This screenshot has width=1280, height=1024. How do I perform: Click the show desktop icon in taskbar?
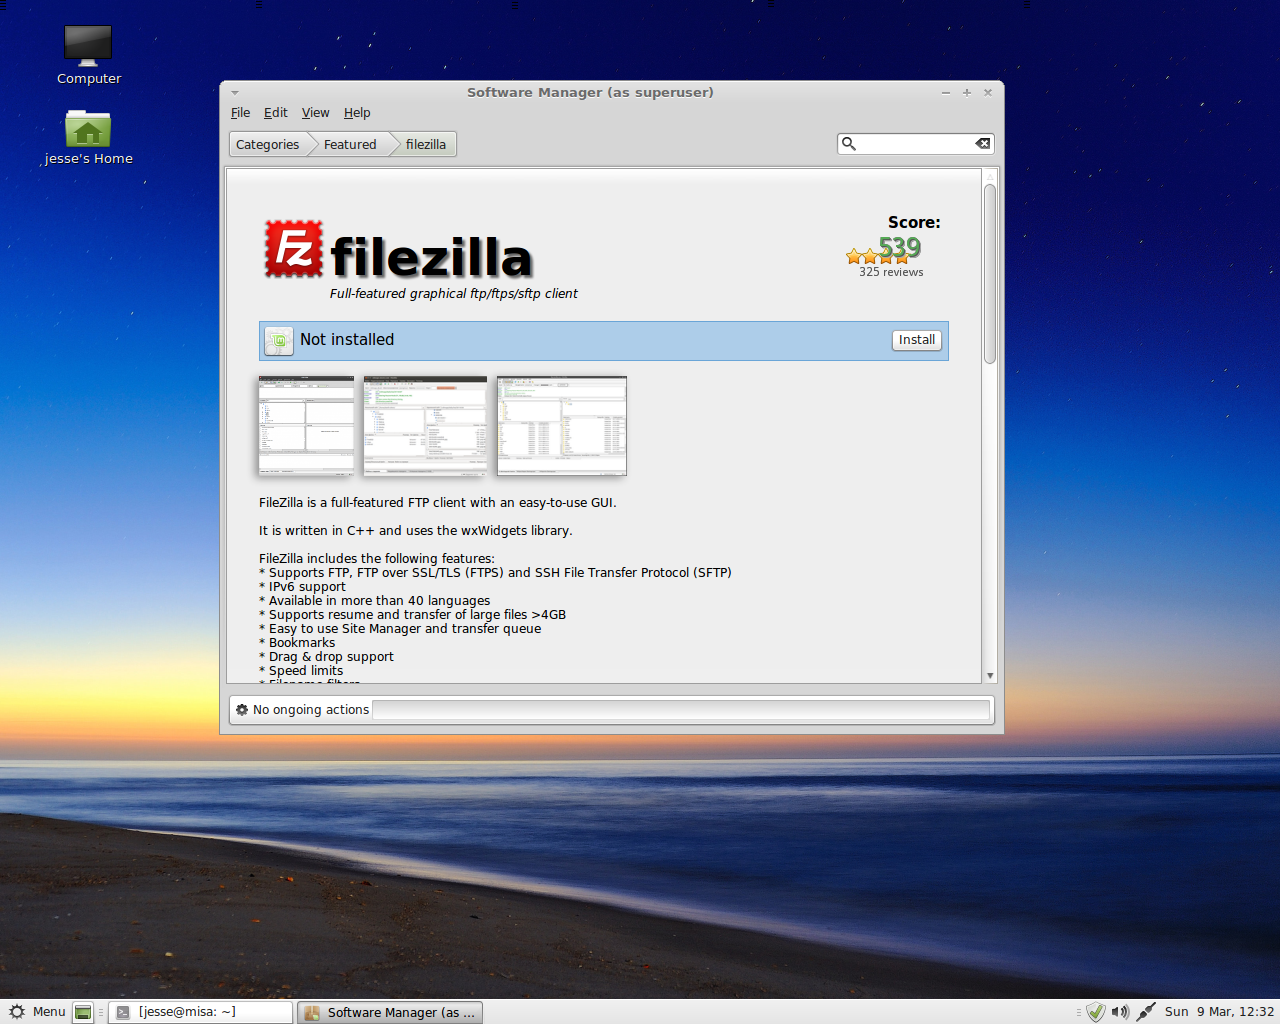pos(83,1012)
